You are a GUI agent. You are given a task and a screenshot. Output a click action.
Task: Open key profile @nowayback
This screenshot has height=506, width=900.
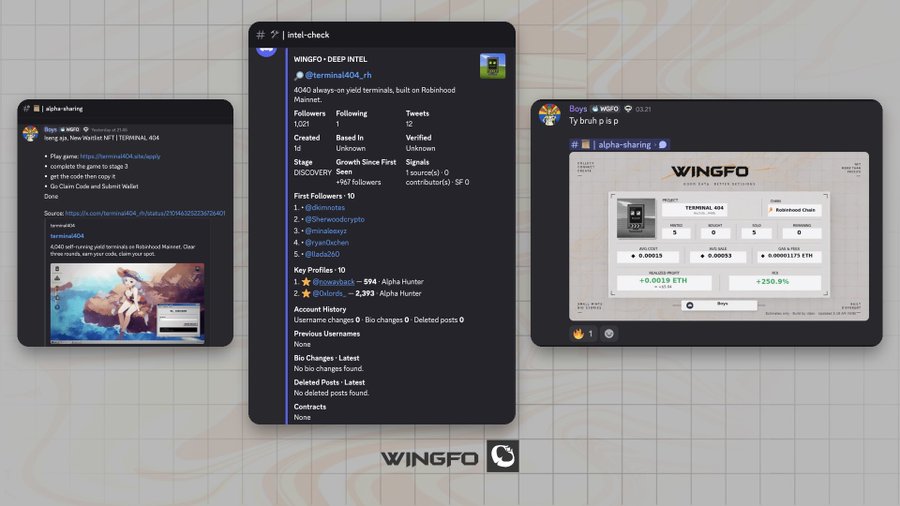[333, 282]
